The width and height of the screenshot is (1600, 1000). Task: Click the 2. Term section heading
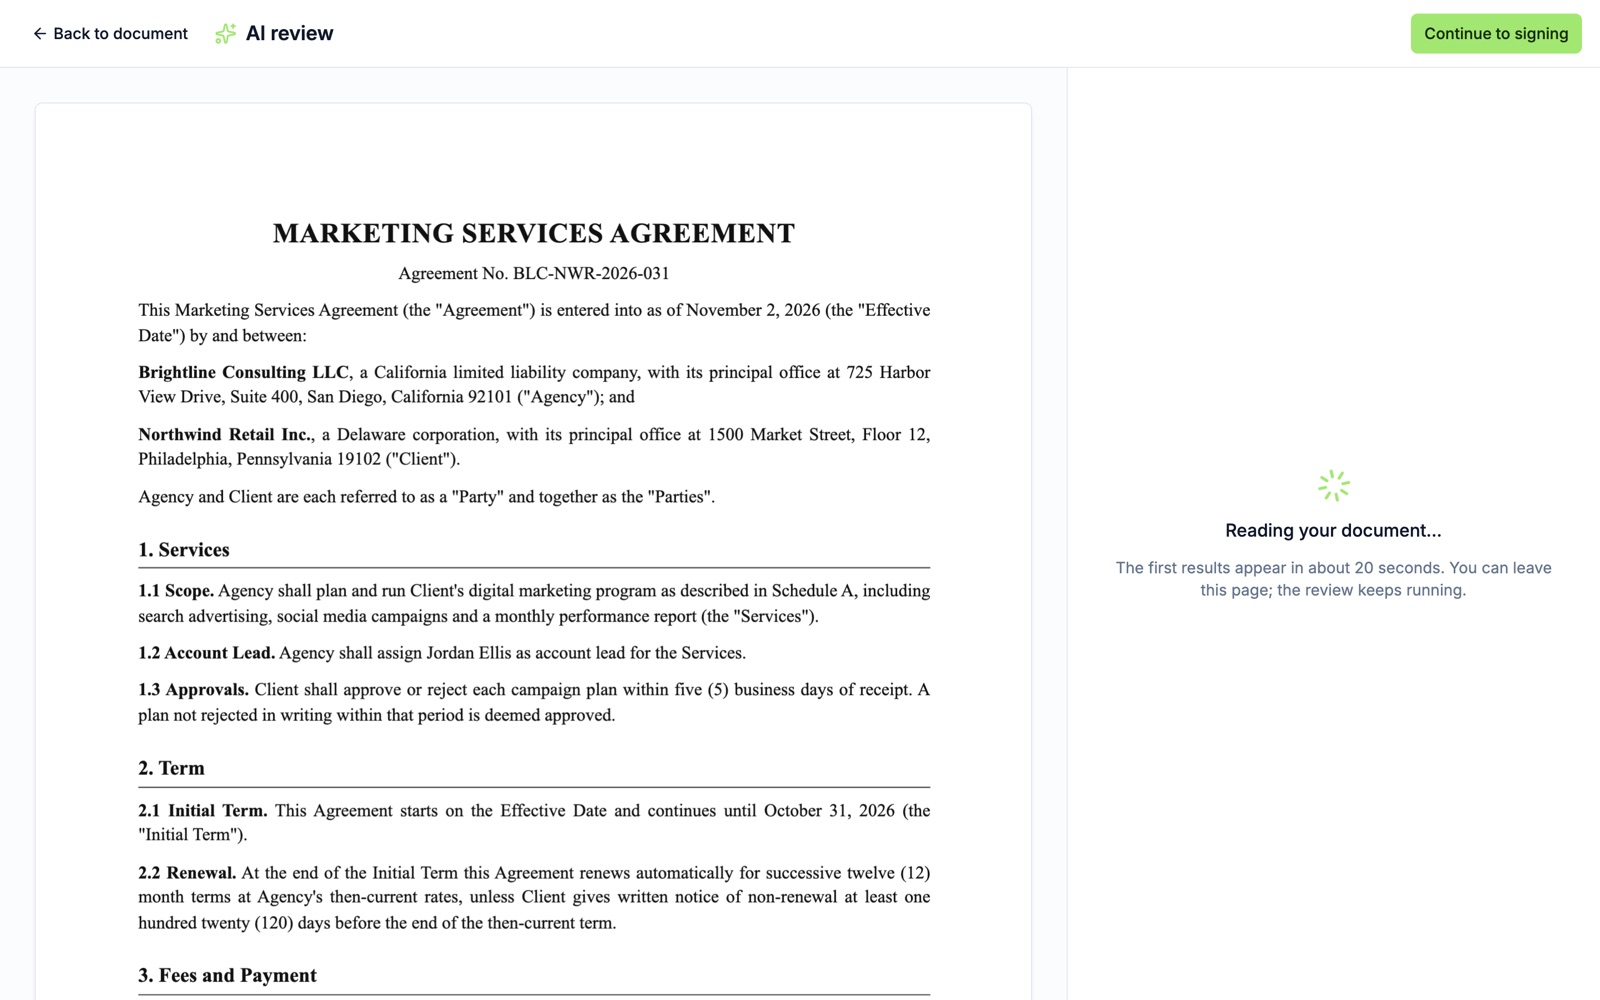(x=171, y=768)
